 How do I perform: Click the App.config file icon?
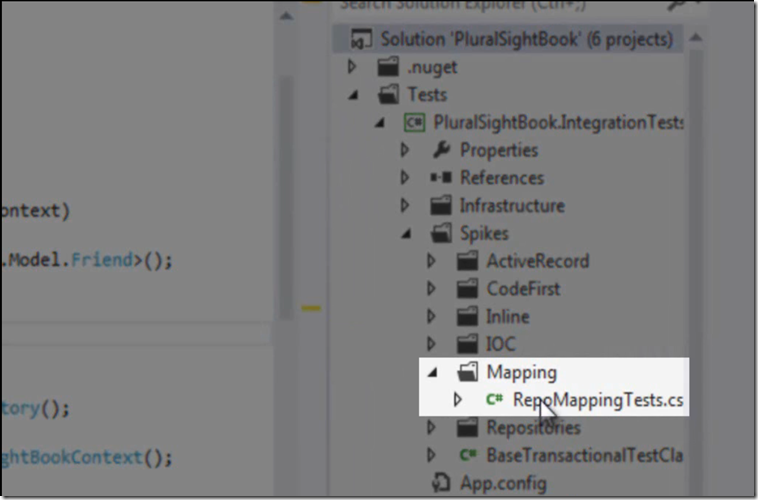click(x=441, y=483)
